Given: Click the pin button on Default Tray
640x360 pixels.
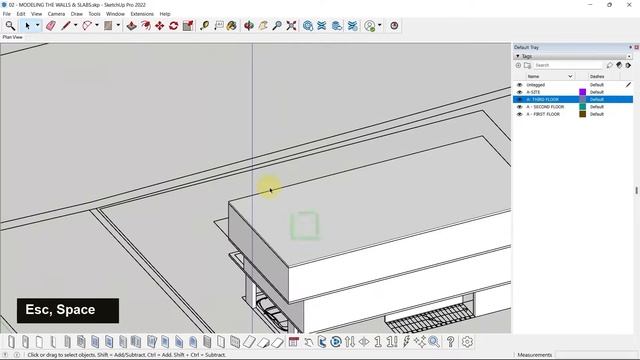Looking at the screenshot, I should [x=630, y=47].
